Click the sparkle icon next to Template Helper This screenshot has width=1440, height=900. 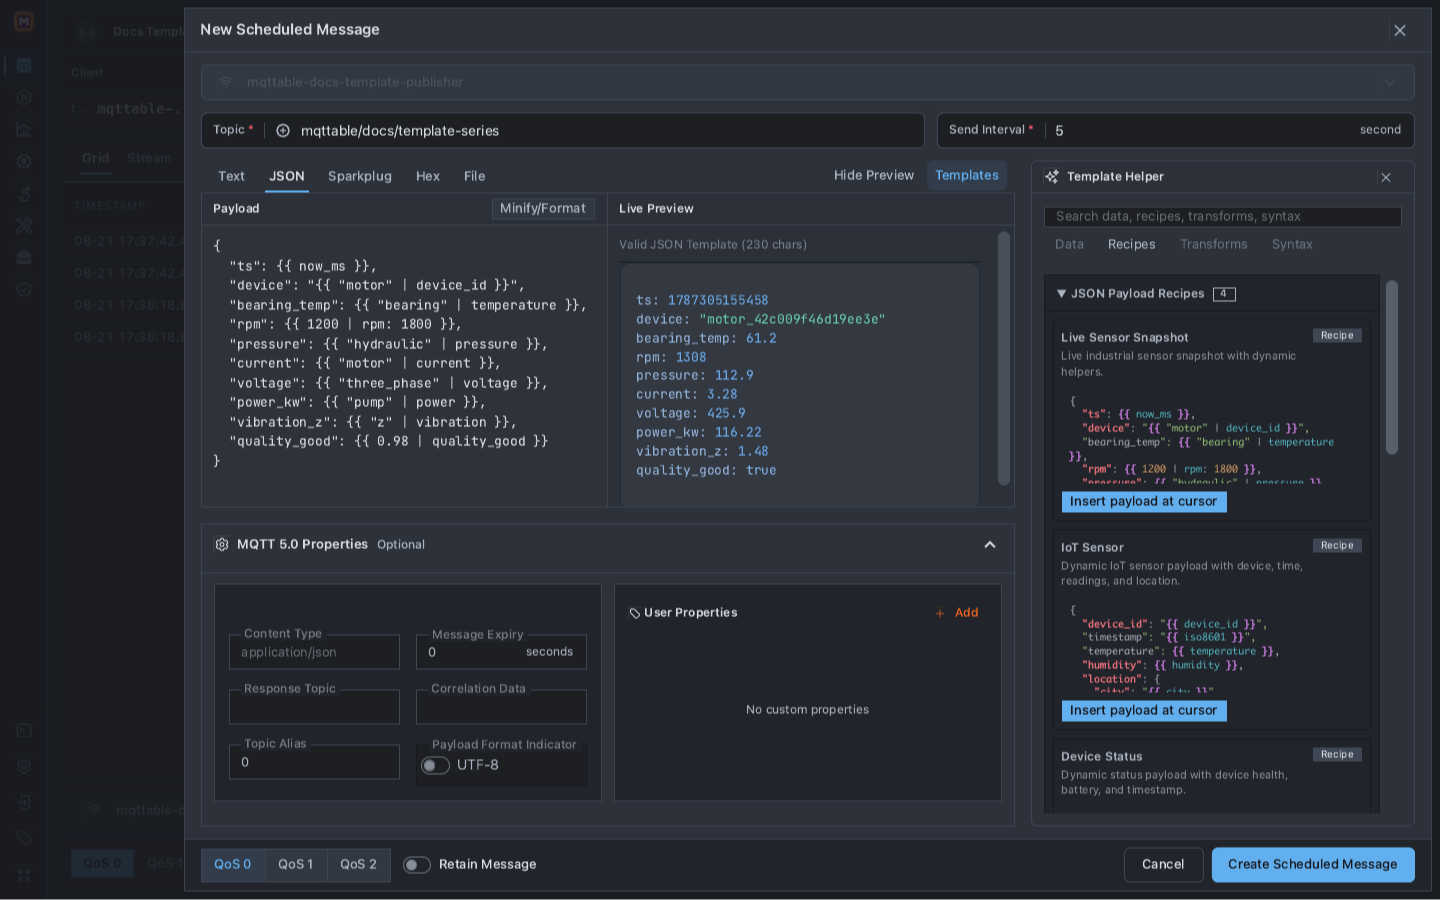pyautogui.click(x=1052, y=177)
